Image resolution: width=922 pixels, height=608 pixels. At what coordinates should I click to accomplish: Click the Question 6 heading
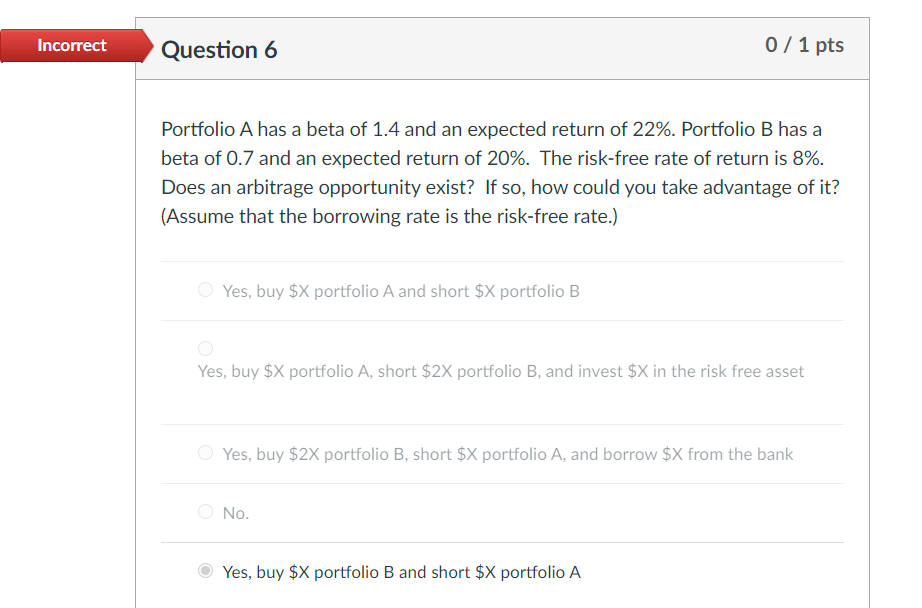220,49
